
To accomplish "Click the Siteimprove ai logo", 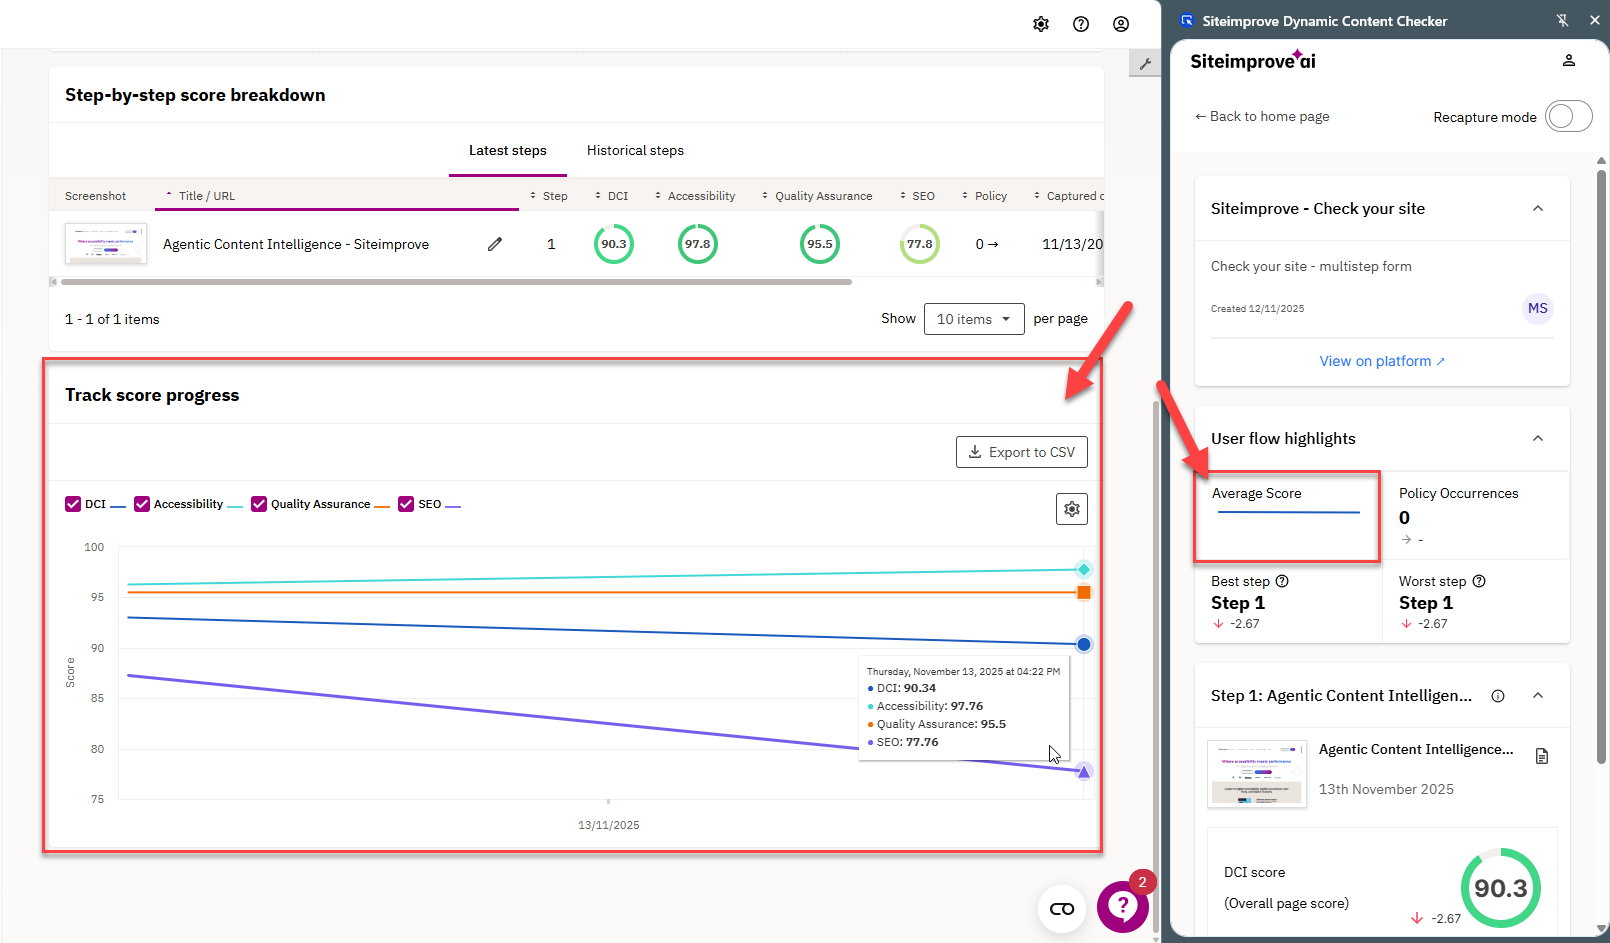I will [x=1253, y=60].
